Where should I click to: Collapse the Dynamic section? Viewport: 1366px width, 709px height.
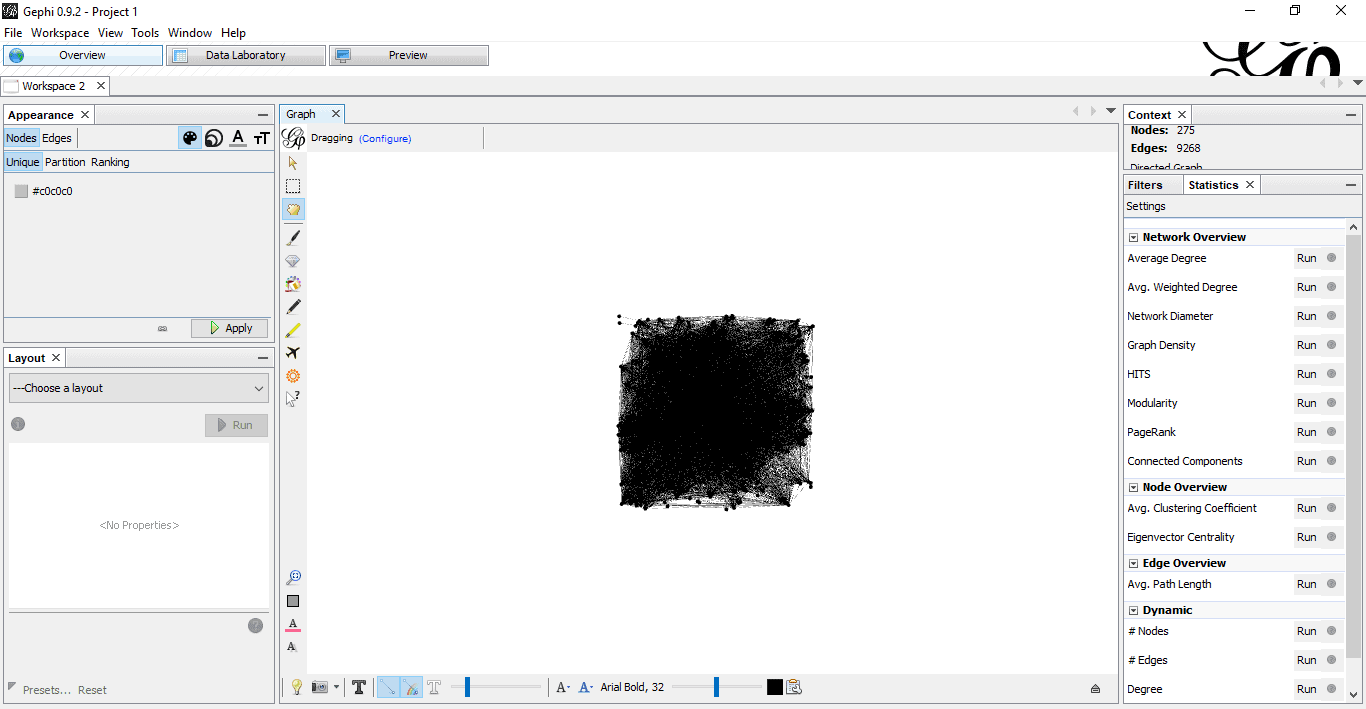tap(1134, 611)
